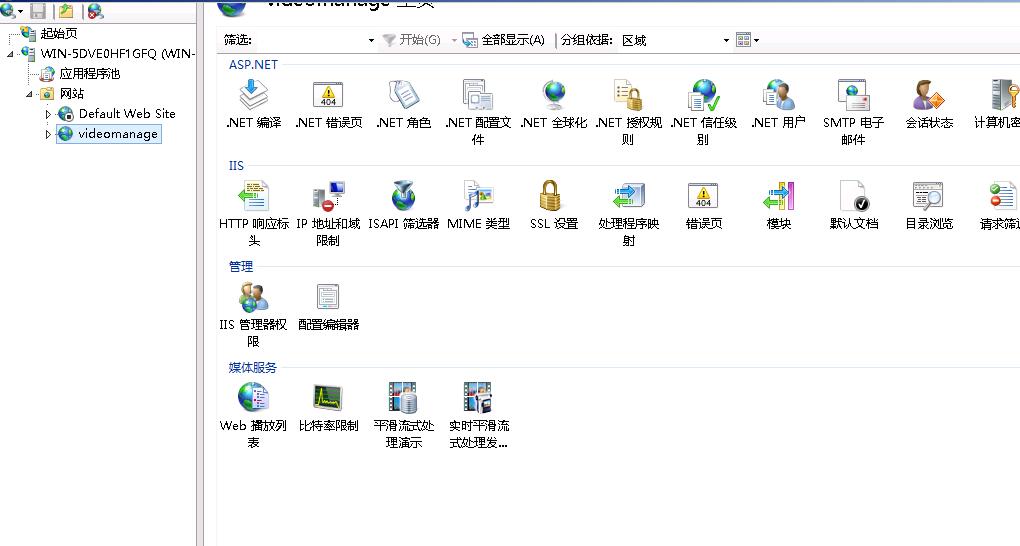The width and height of the screenshot is (1020, 546).
Task: Open the 平滑流式处理演示 feature
Action: [x=403, y=415]
